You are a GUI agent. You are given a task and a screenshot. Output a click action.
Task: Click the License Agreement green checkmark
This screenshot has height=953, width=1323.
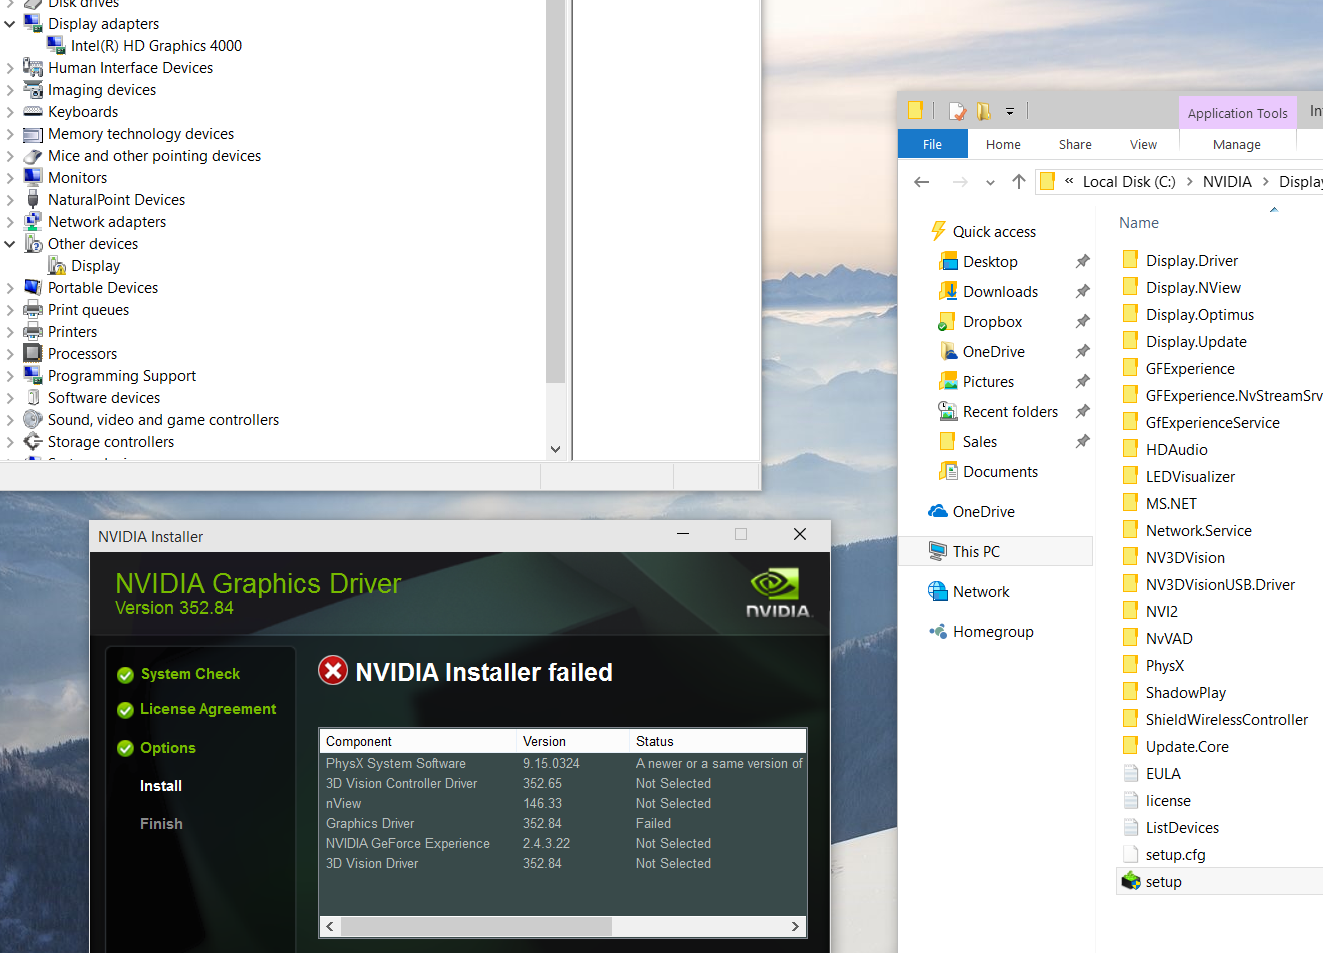(x=125, y=710)
